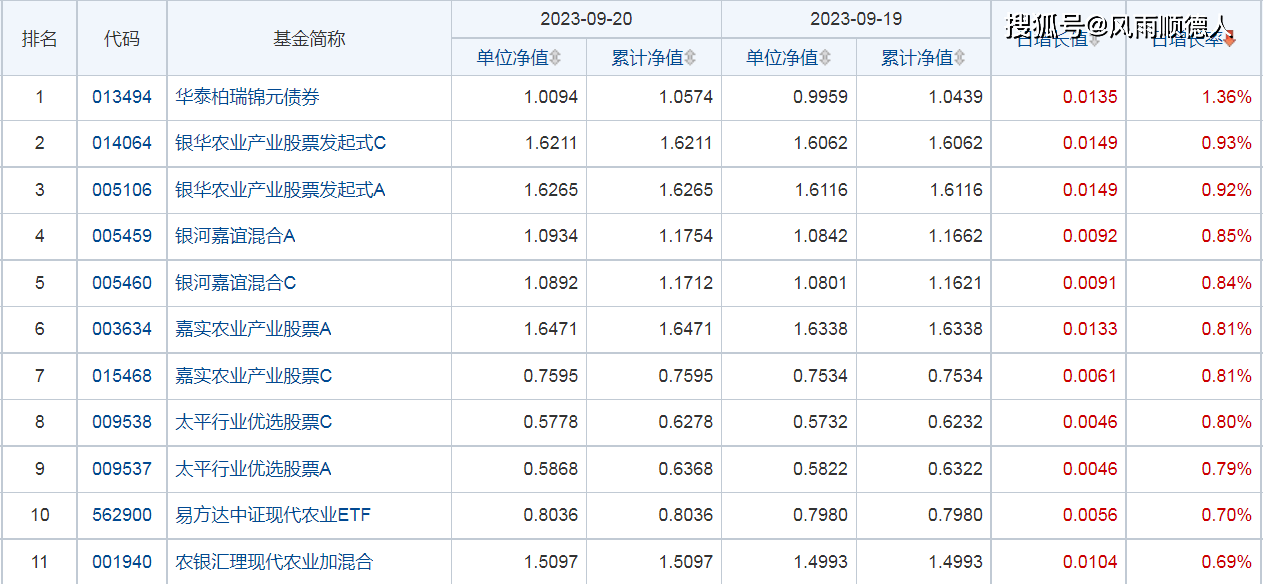Click fund code 005460
The image size is (1263, 584).
tap(122, 283)
